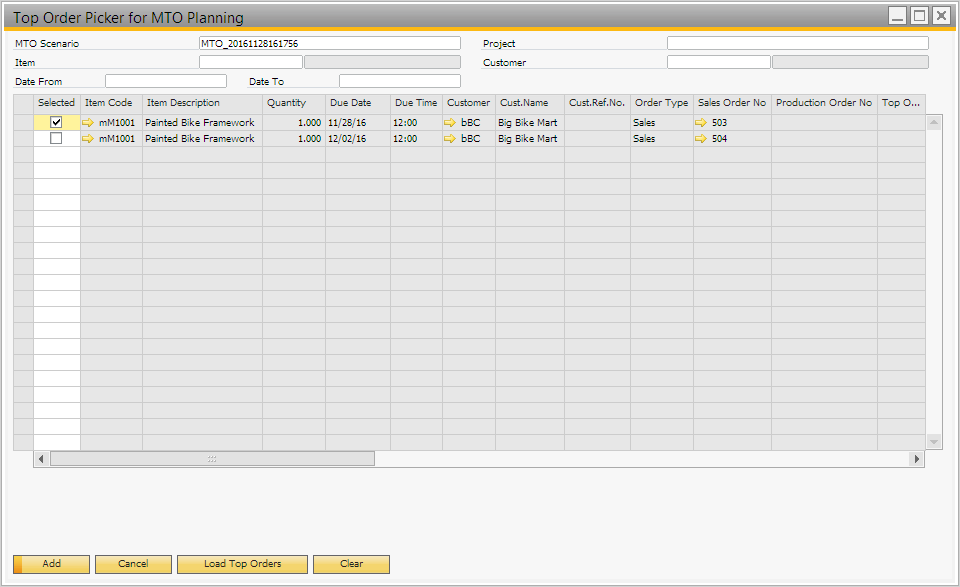Uncheck the Selected box for order 503
Viewport: 960px width, 587px height.
coord(56,122)
